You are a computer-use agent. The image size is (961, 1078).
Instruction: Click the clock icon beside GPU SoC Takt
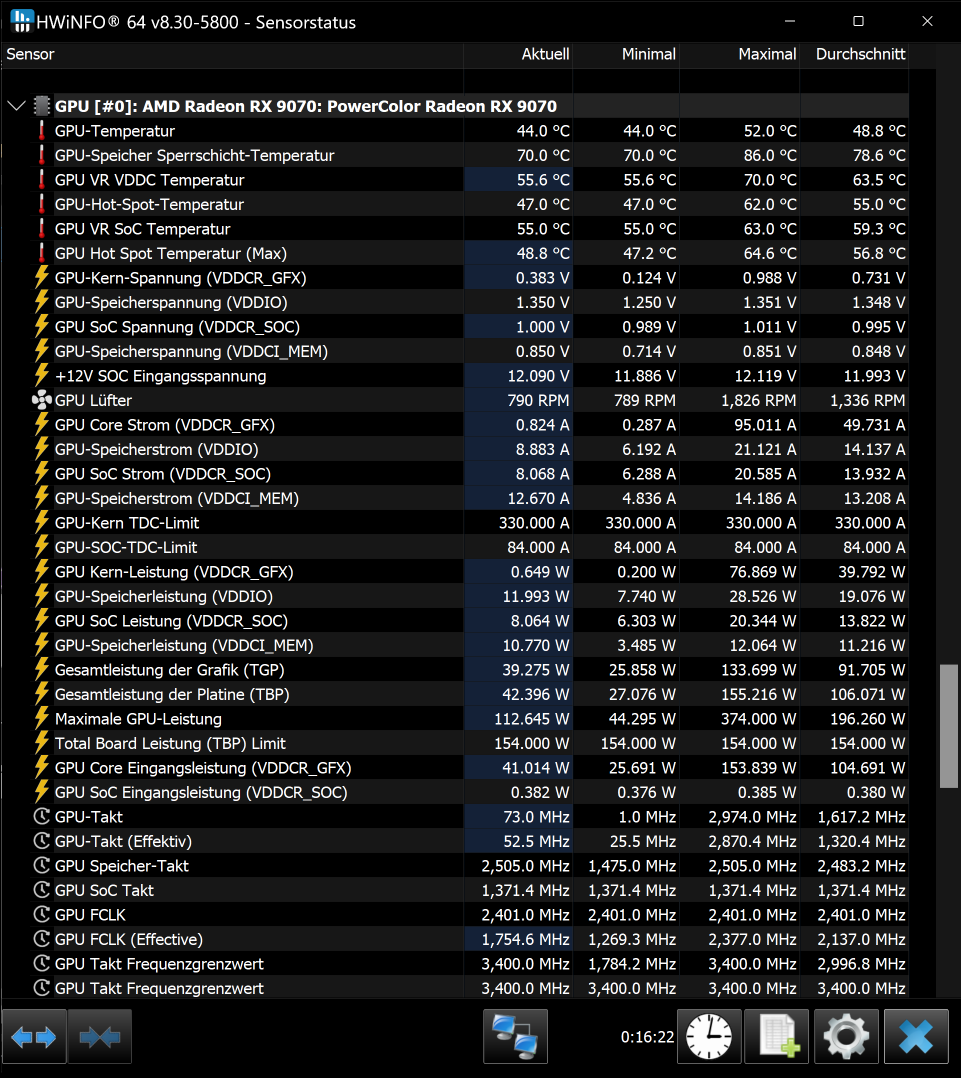tap(42, 890)
